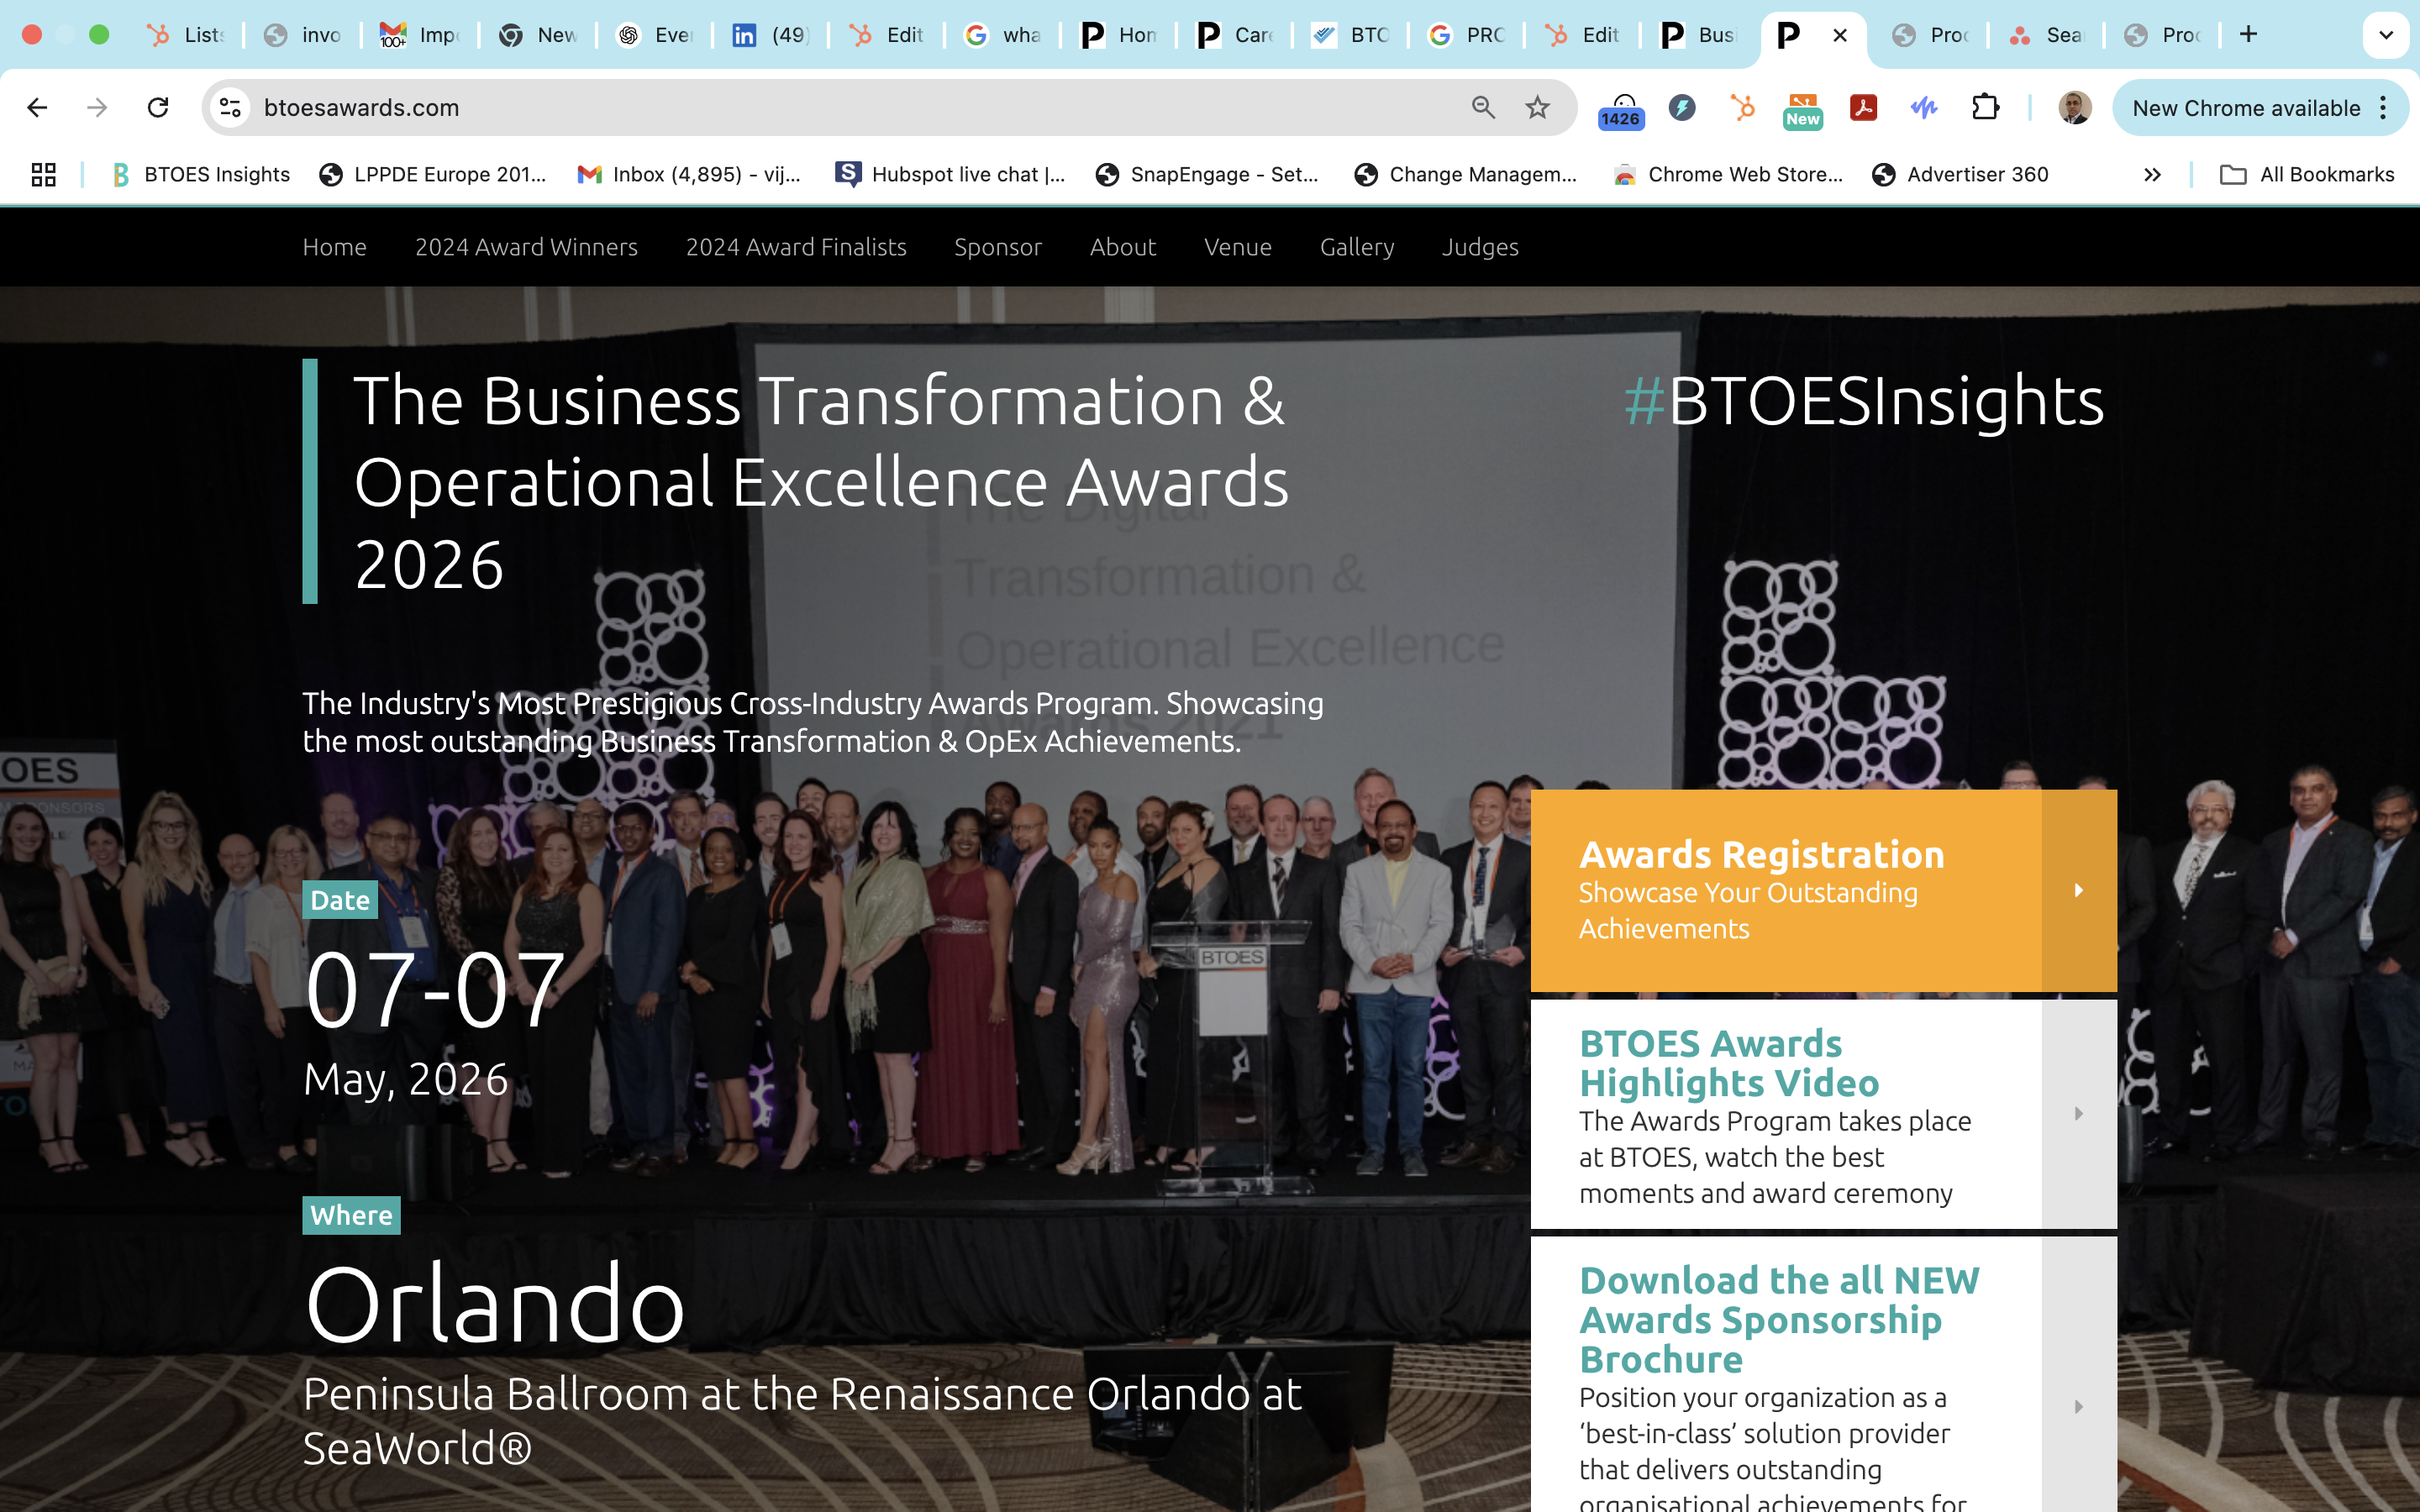
Task: Expand the Awards Registration arrow panel
Action: pos(2078,890)
